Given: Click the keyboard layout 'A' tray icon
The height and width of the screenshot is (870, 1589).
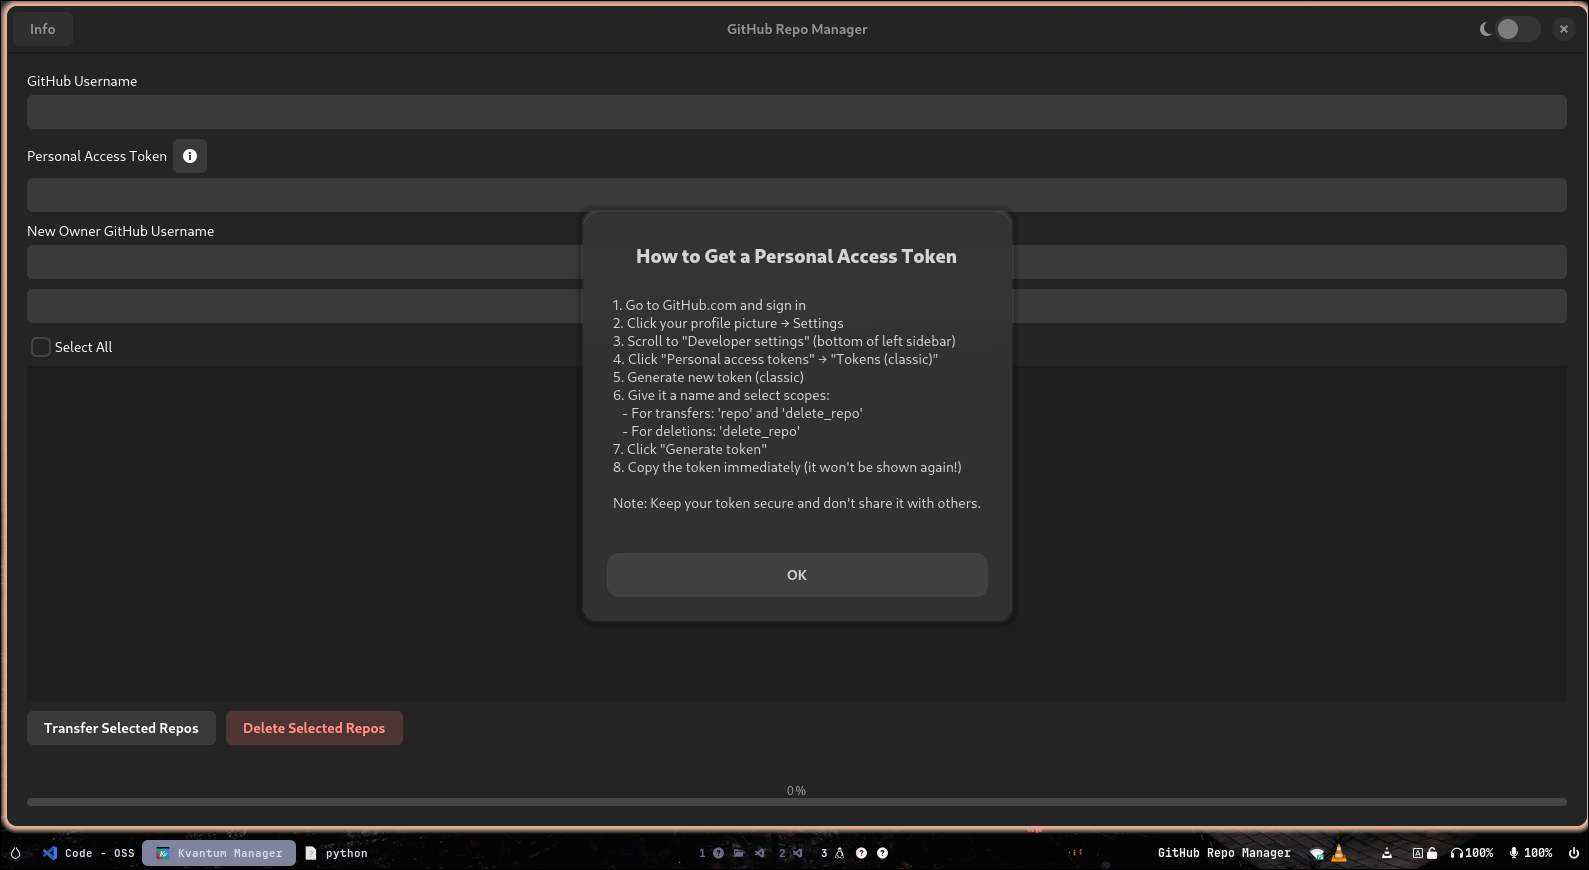Looking at the screenshot, I should (x=1417, y=853).
